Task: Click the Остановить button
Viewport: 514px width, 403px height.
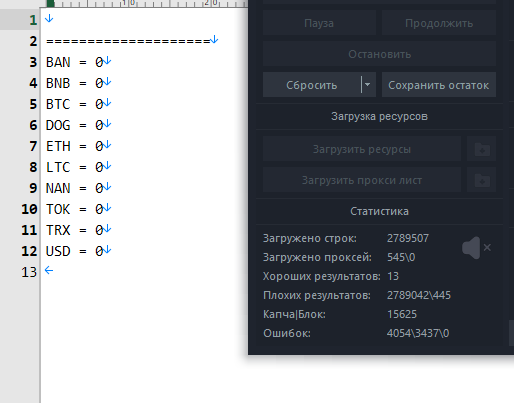Action: (x=379, y=54)
